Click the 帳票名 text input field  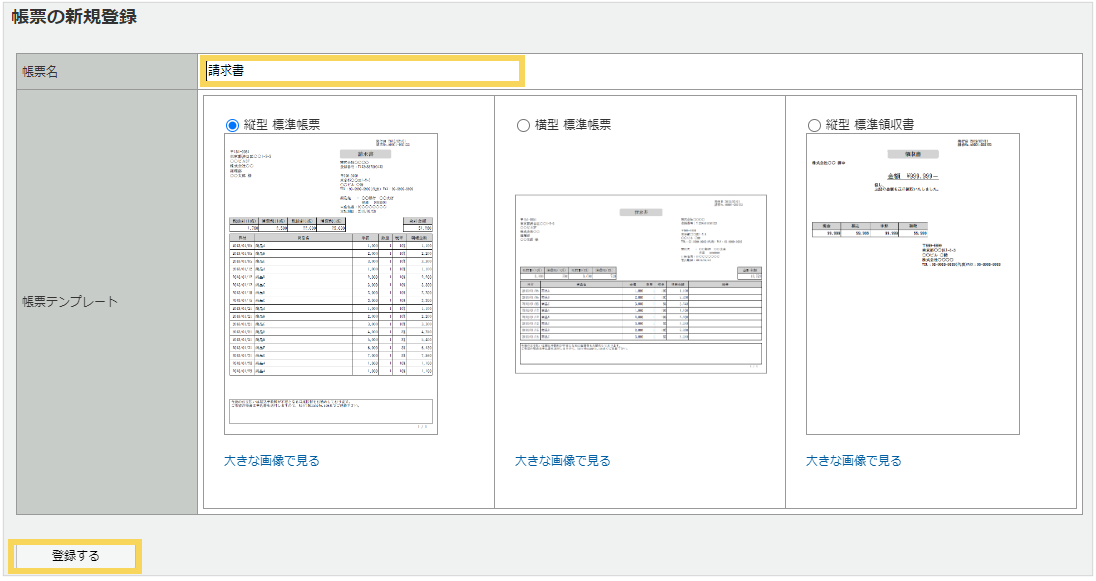(x=361, y=71)
